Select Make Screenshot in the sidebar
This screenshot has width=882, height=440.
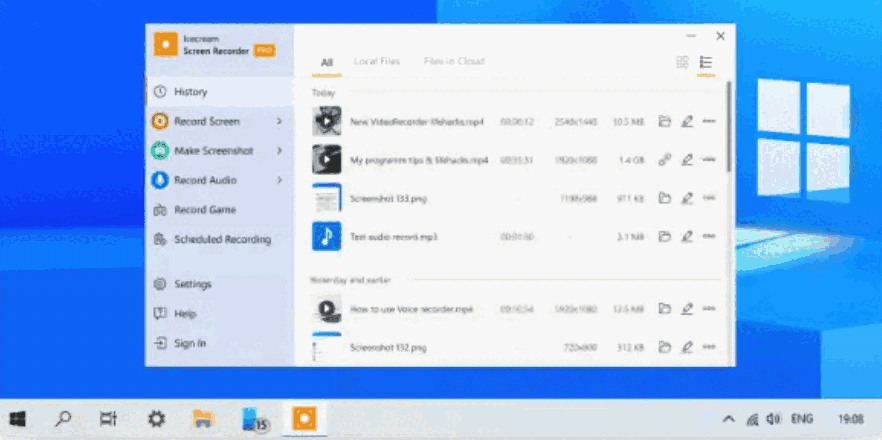(x=219, y=151)
